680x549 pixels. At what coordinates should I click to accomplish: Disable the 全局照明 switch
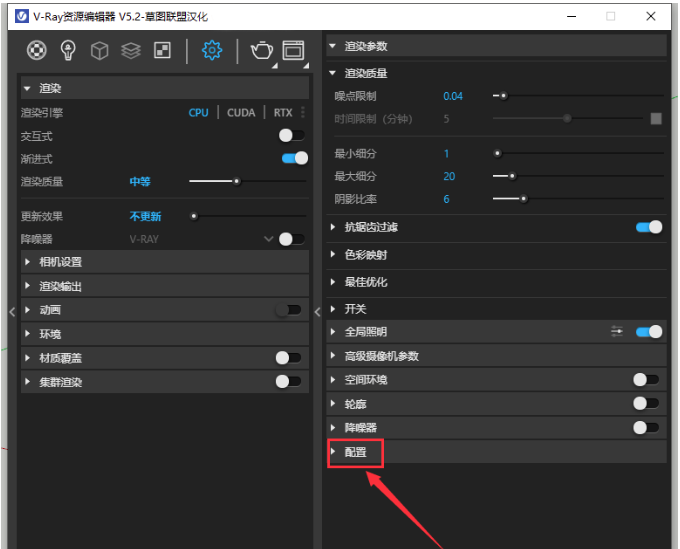tap(649, 332)
